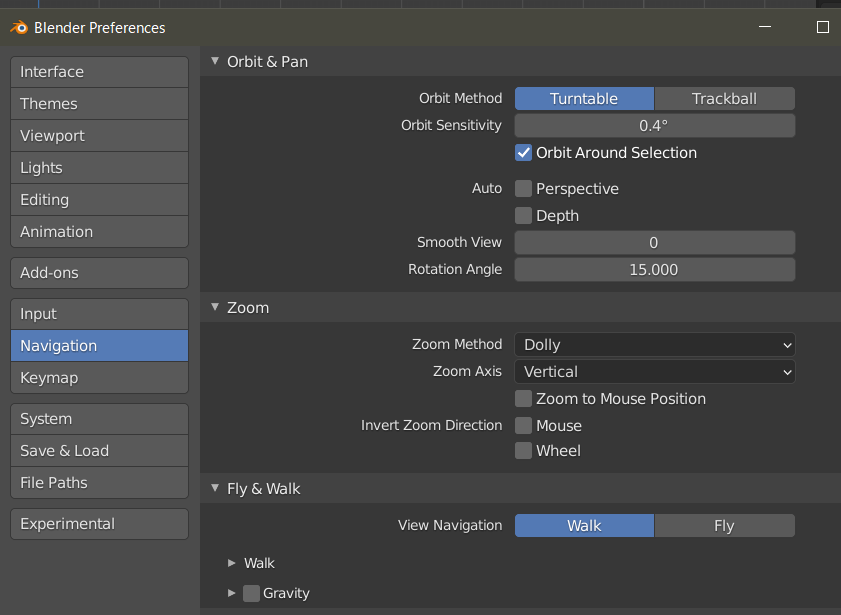
Task: Enable Zoom to Mouse Position
Action: [x=523, y=399]
